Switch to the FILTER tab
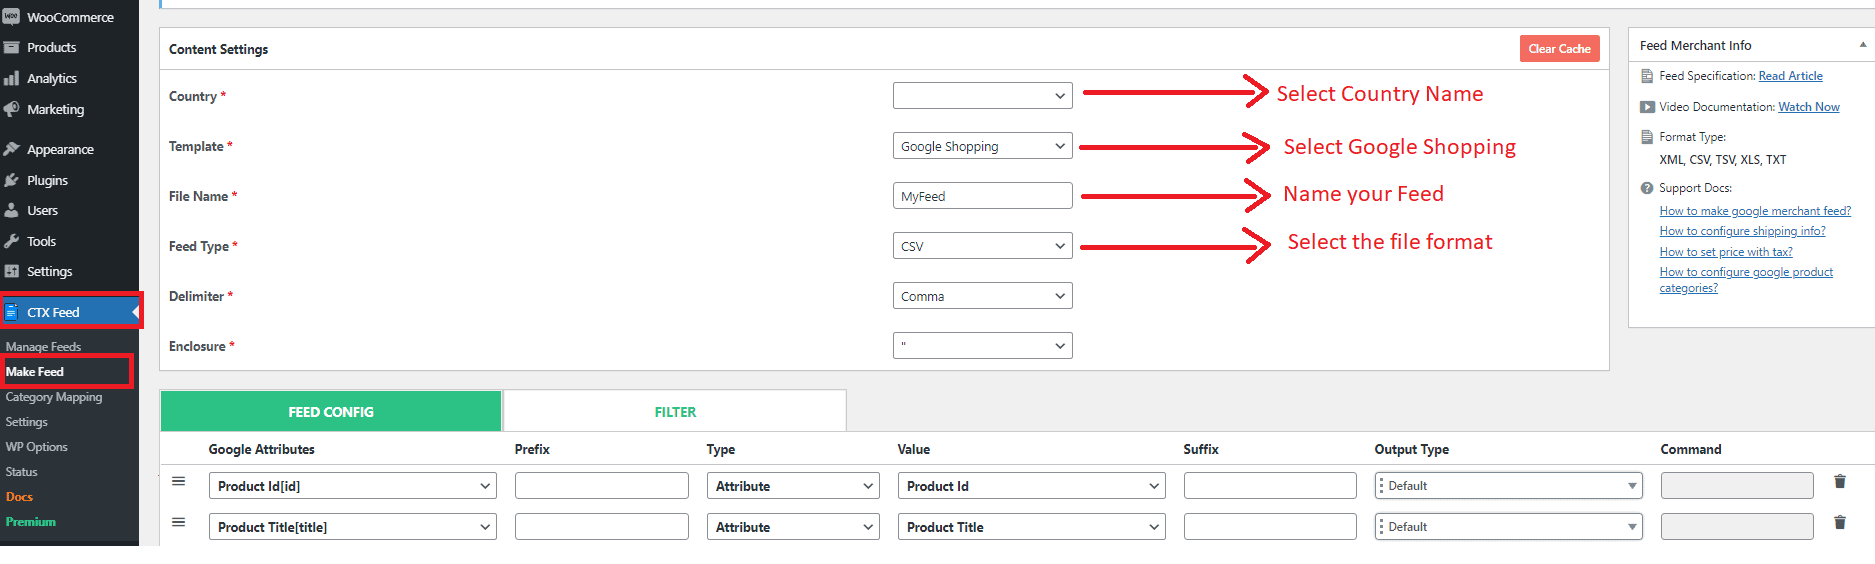Screen dimensions: 1875x564 tap(675, 411)
